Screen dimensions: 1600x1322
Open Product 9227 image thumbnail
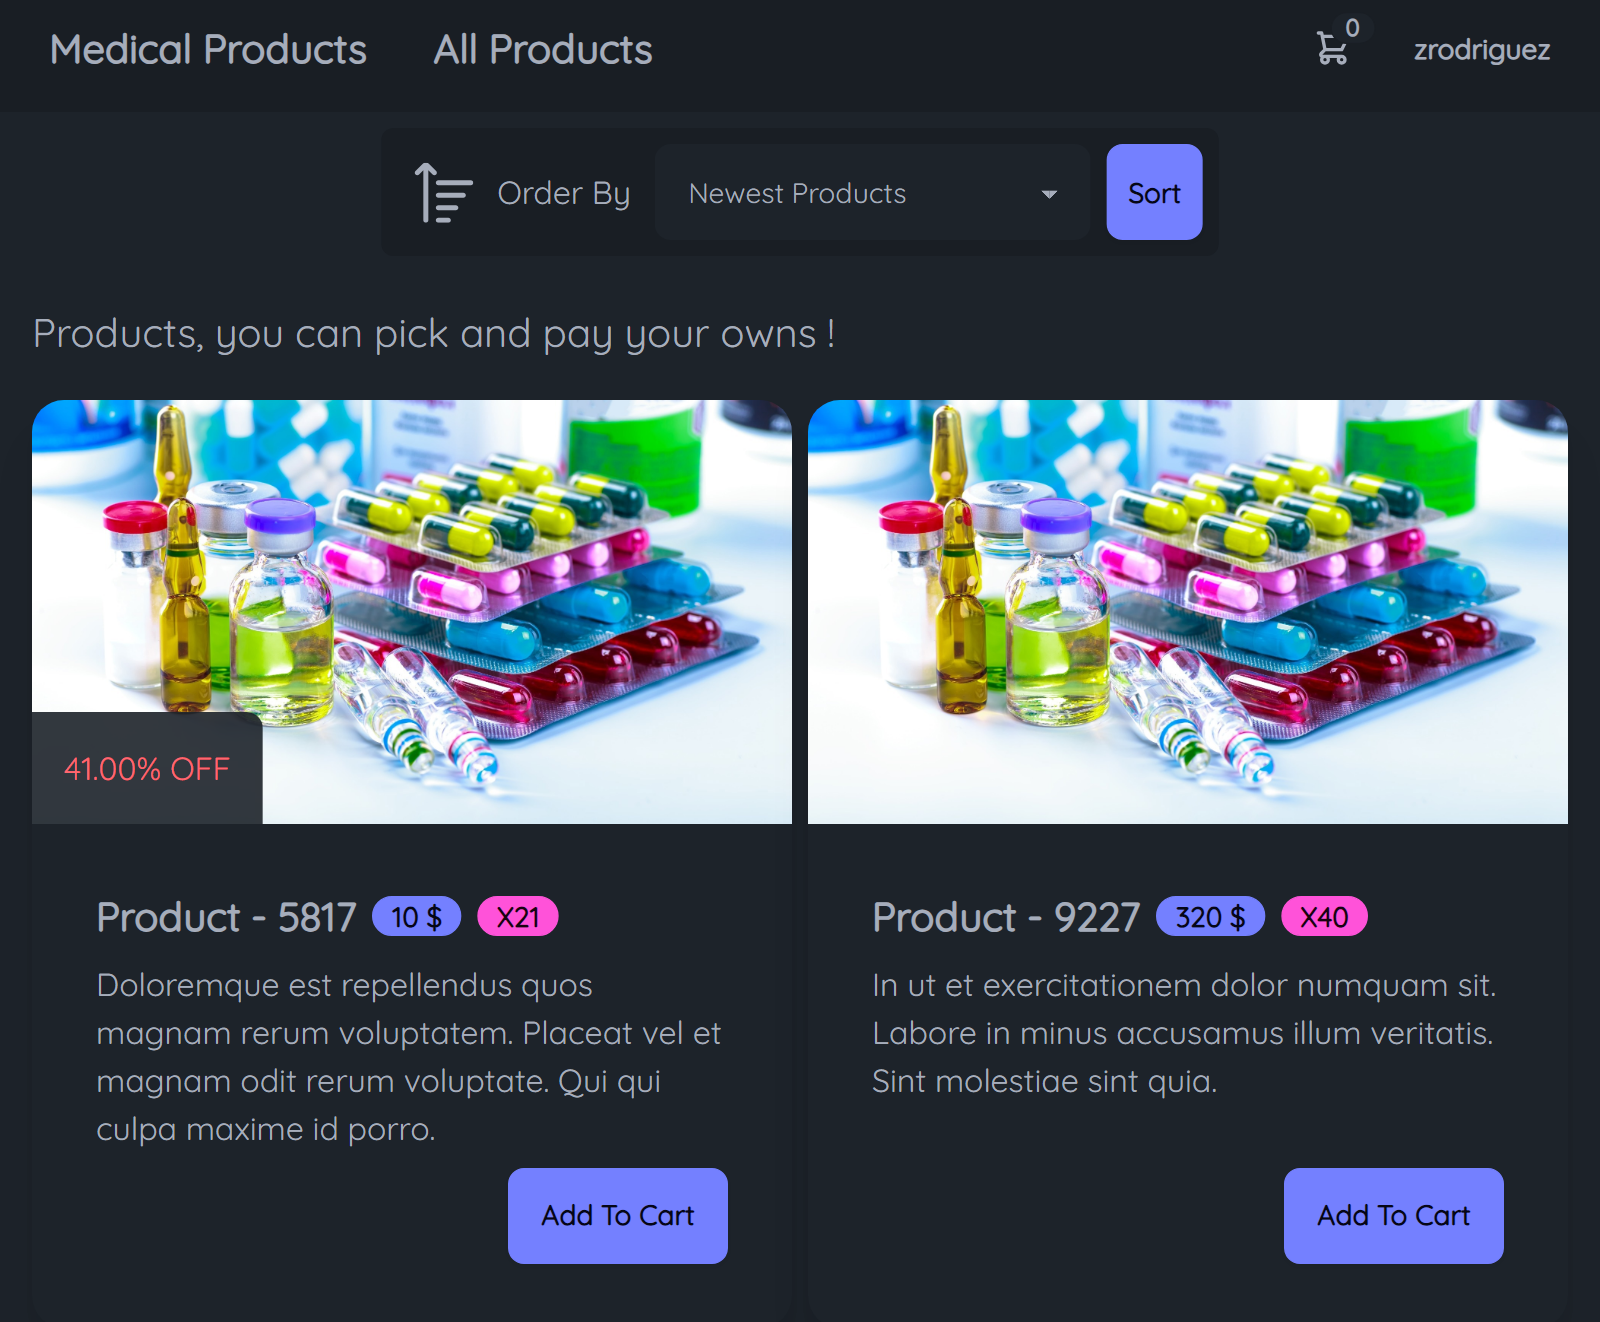[1187, 611]
